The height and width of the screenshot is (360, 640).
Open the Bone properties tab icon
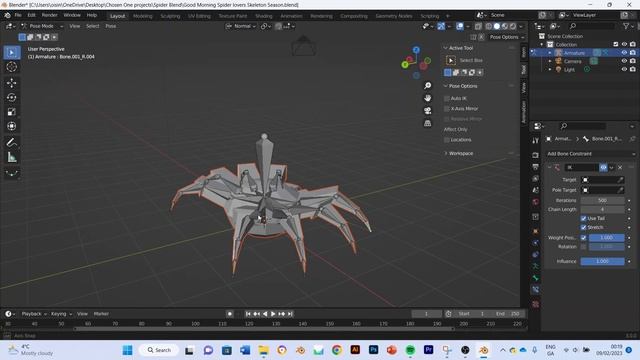click(x=535, y=278)
